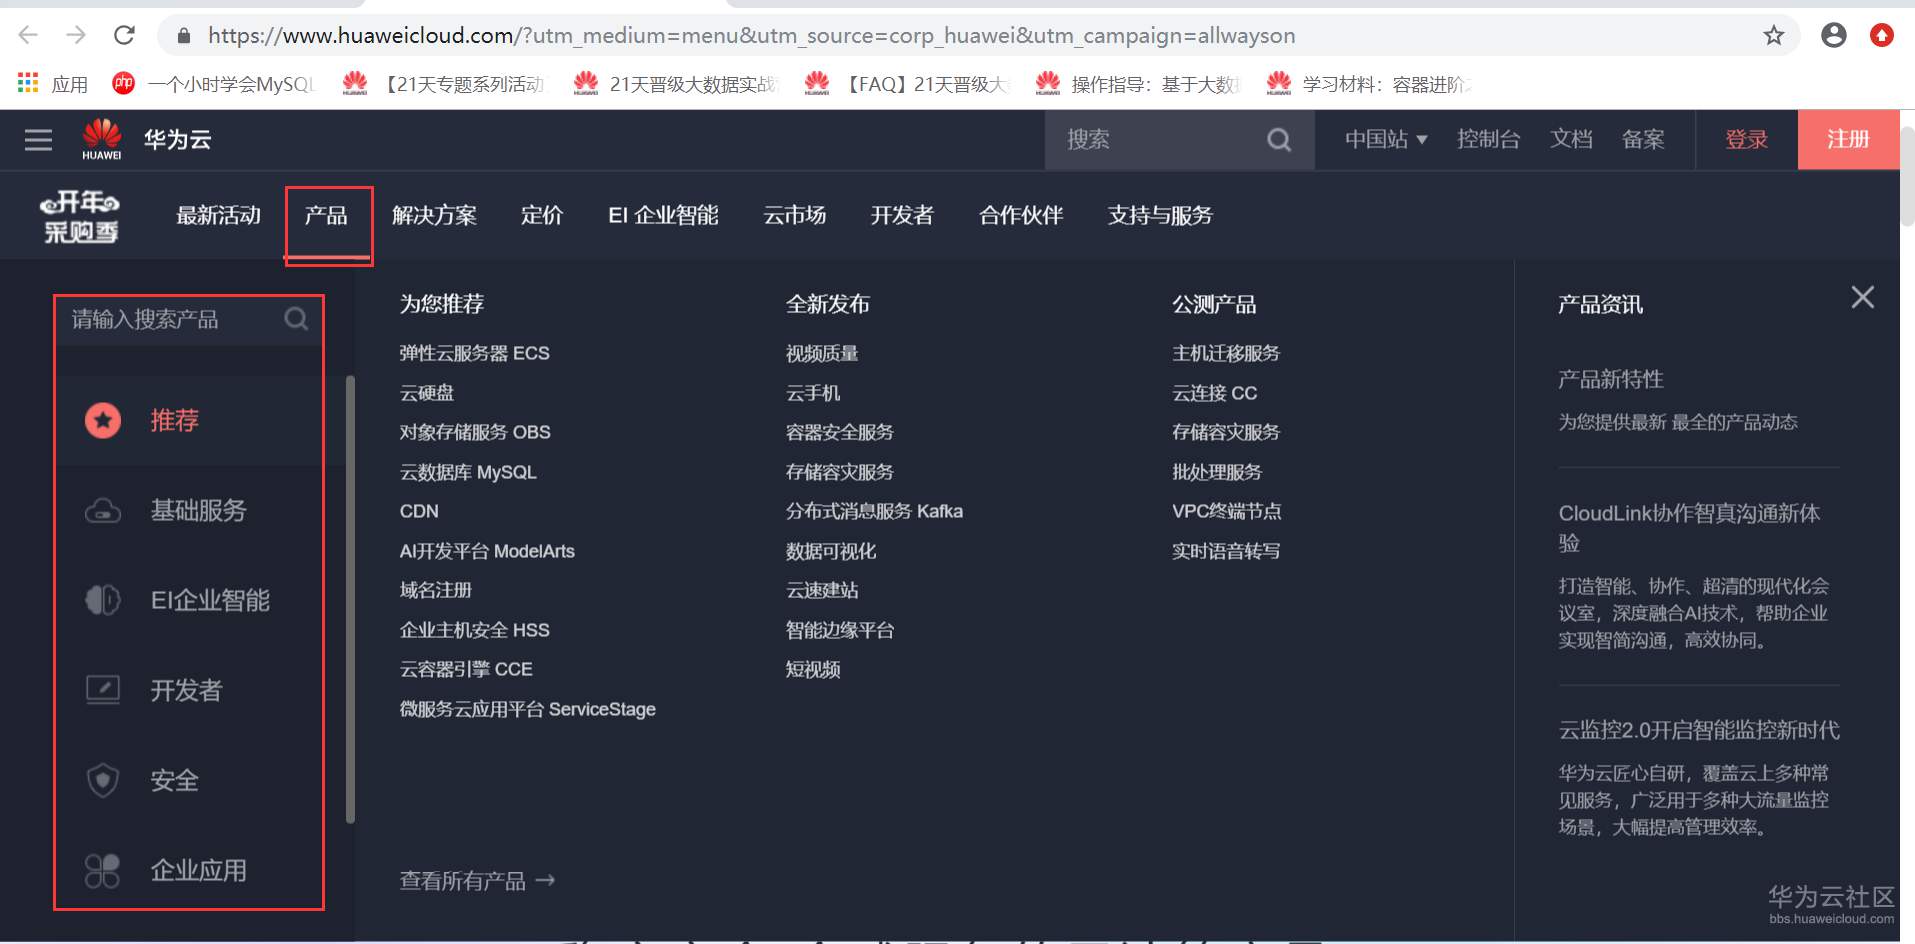Click the Huawei logo
The image size is (1915, 944).
(x=102, y=139)
